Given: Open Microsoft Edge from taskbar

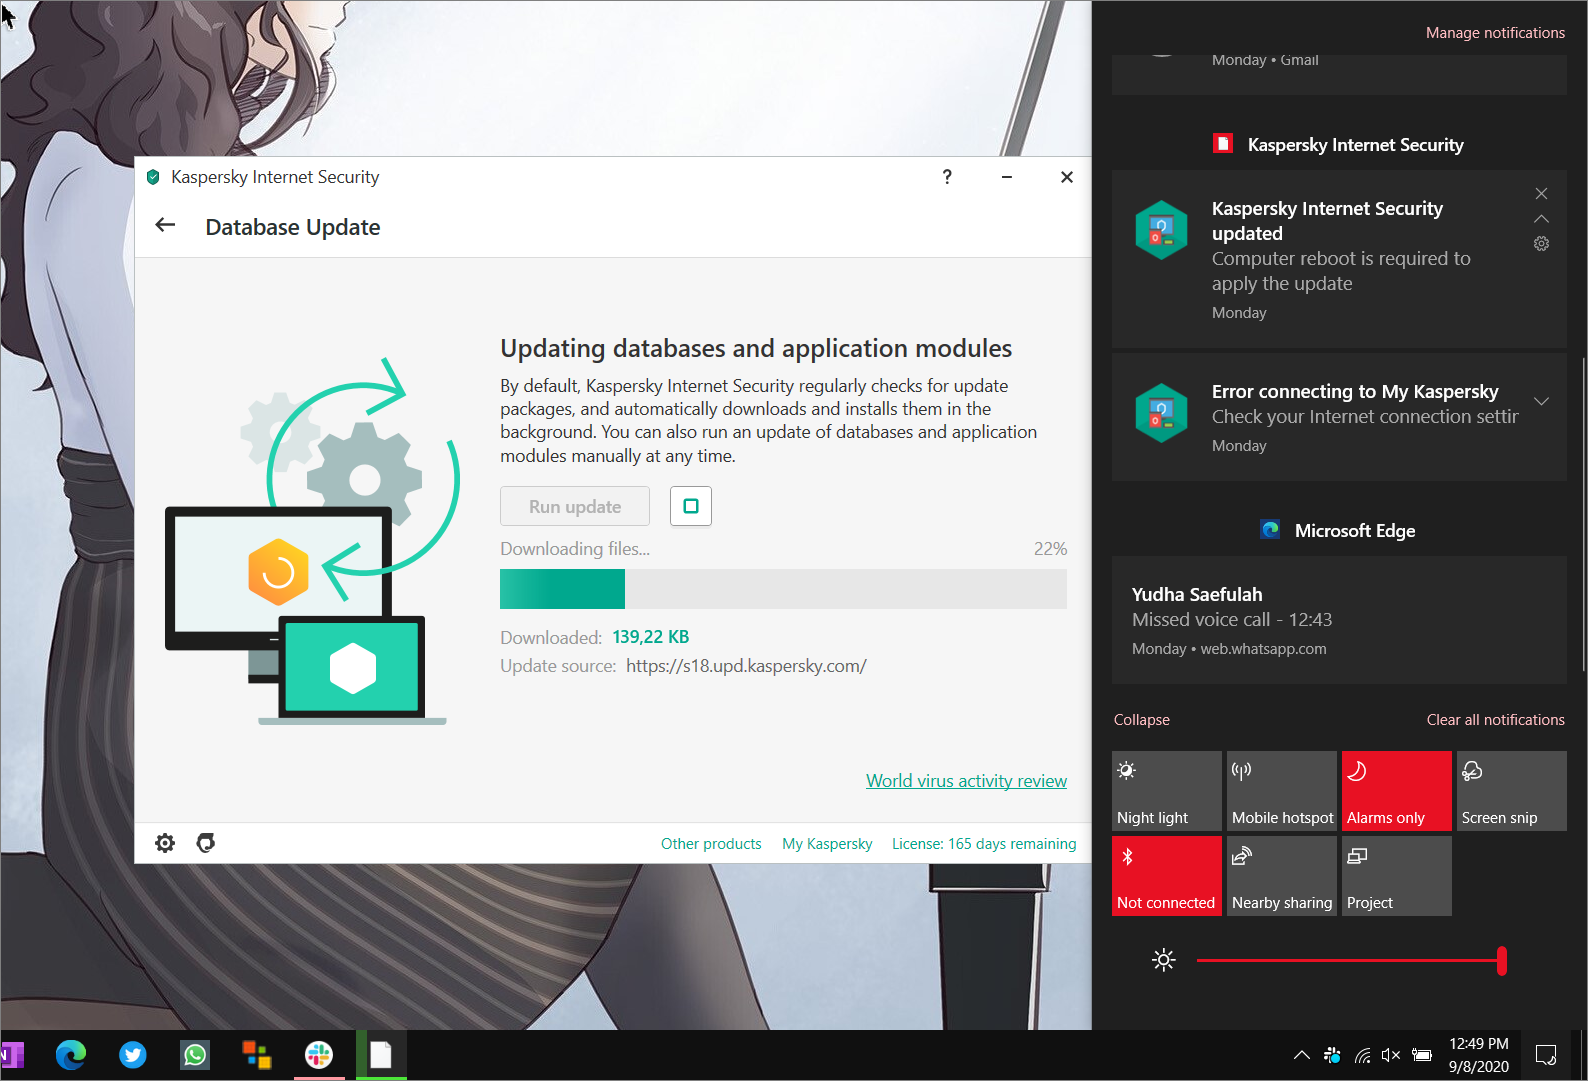Looking at the screenshot, I should [71, 1055].
